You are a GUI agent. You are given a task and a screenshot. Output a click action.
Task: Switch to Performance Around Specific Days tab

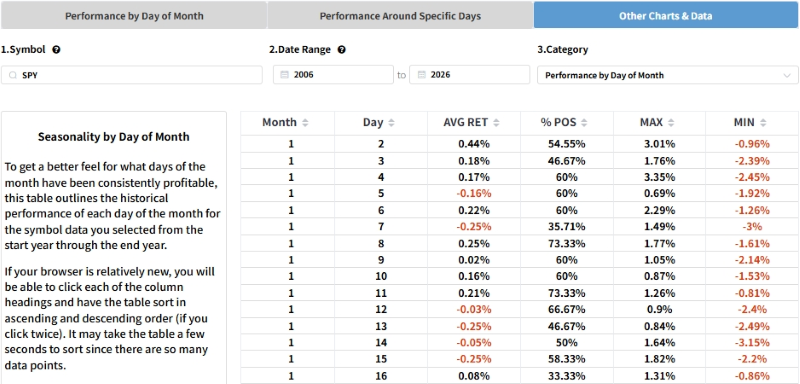400,15
